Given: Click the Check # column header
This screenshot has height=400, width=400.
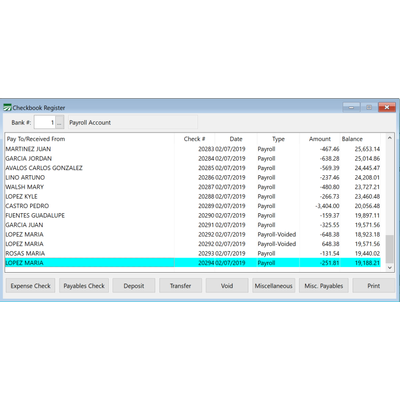Looking at the screenshot, I should click(x=194, y=139).
